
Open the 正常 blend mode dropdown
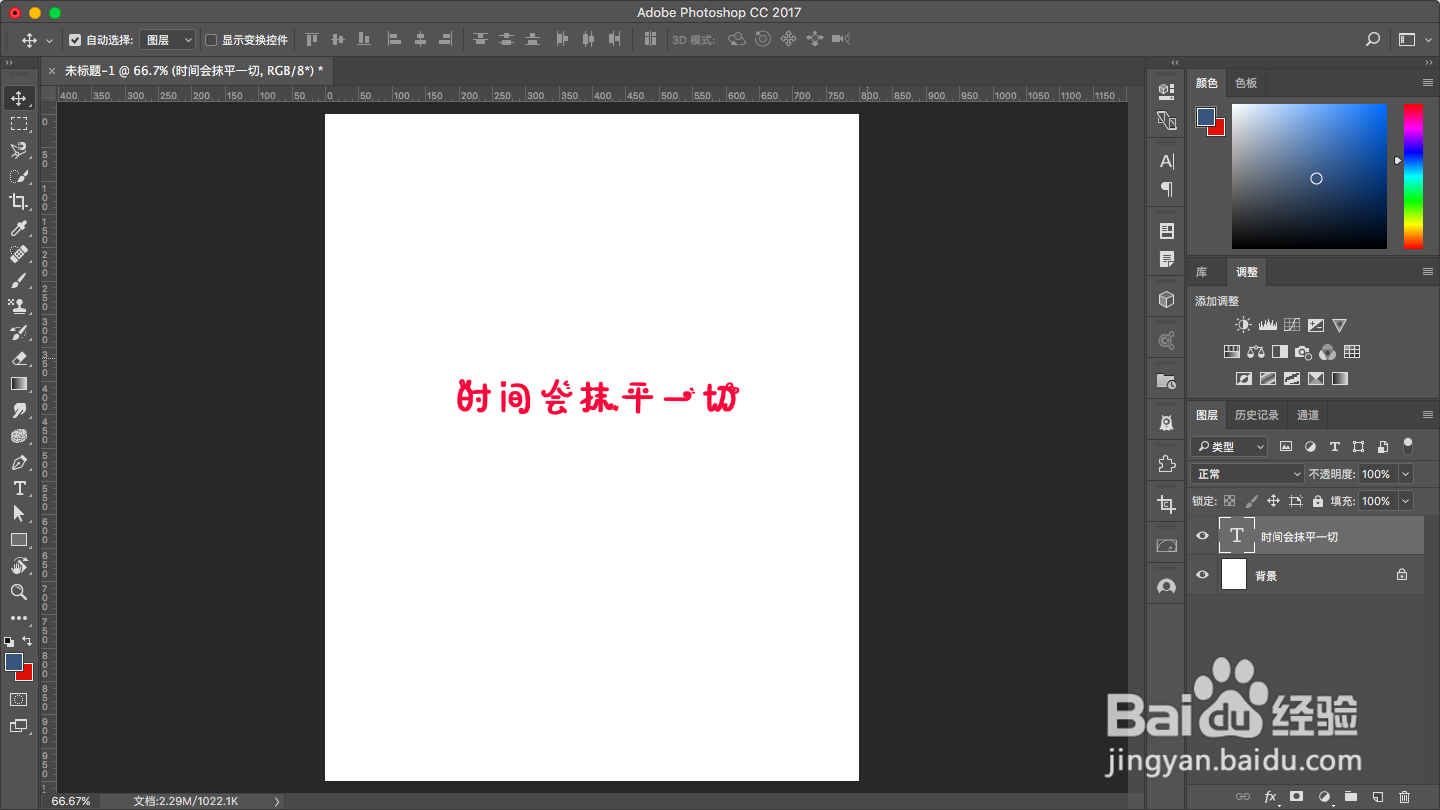(1247, 474)
